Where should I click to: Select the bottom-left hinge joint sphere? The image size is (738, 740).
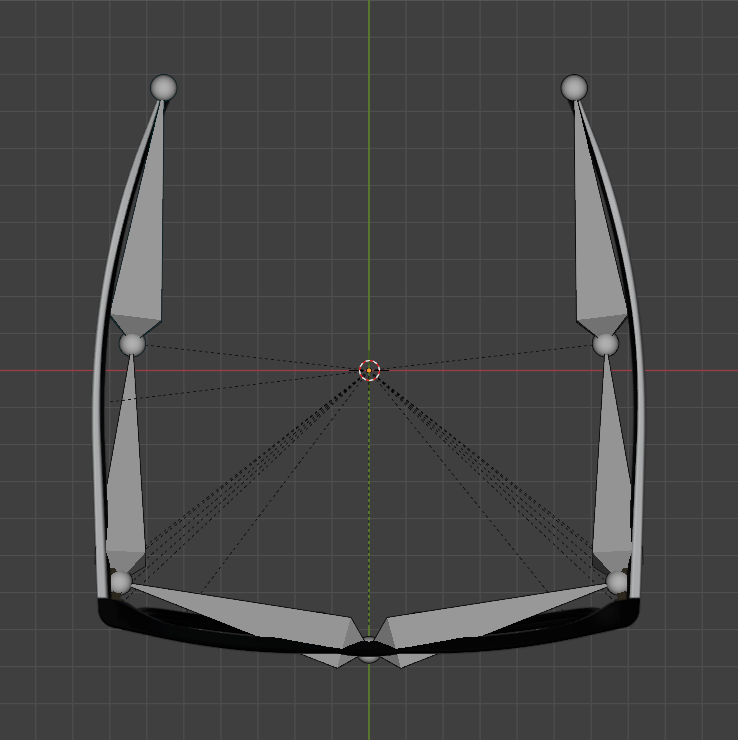pyautogui.click(x=121, y=582)
